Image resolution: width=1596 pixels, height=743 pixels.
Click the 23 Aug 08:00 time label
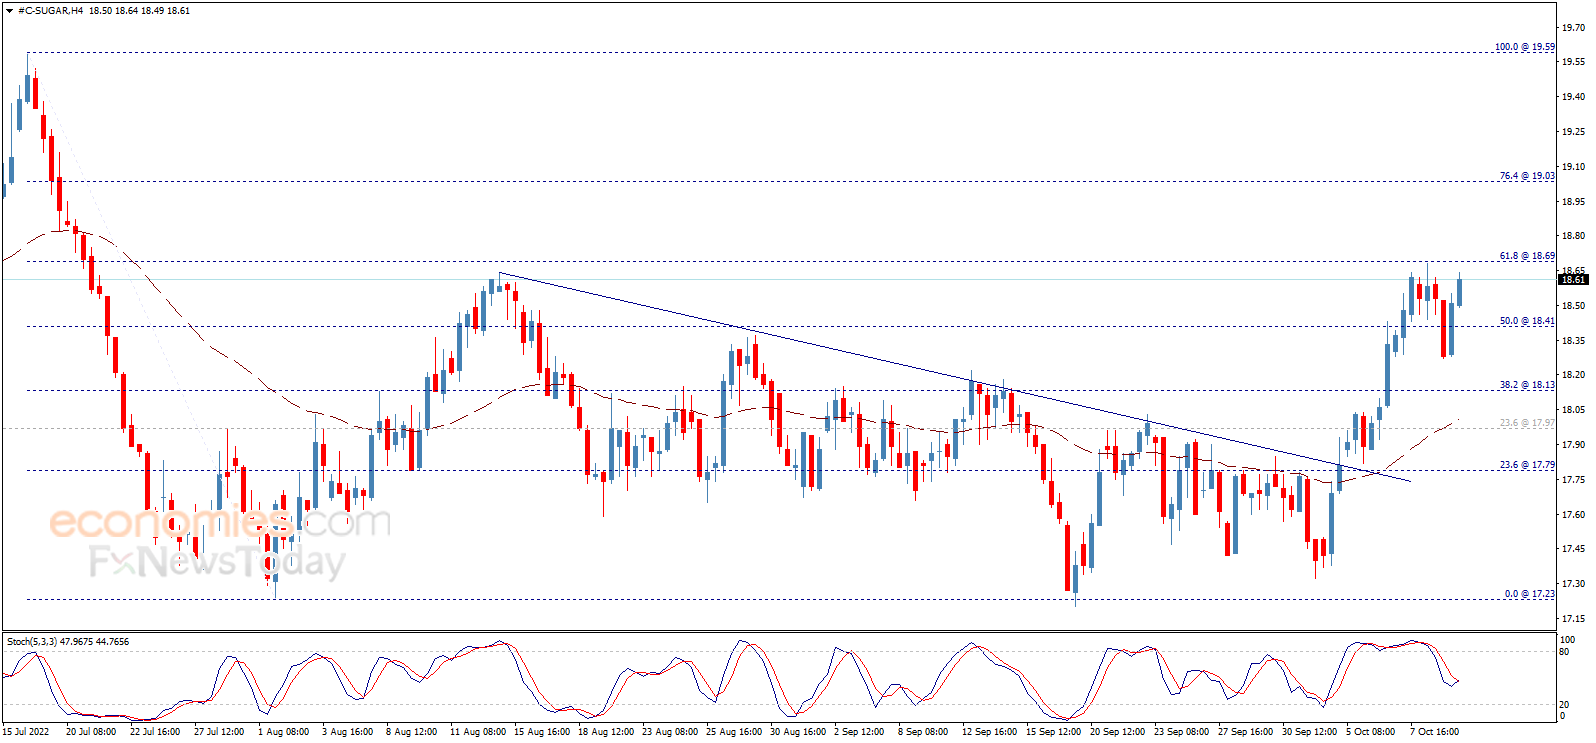tap(670, 732)
